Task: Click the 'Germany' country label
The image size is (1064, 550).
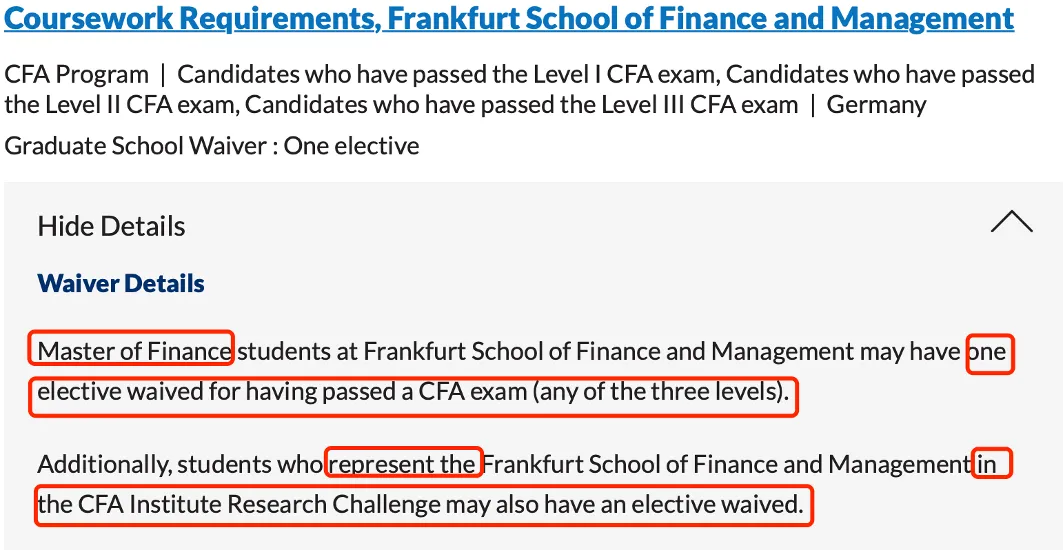Action: click(876, 105)
